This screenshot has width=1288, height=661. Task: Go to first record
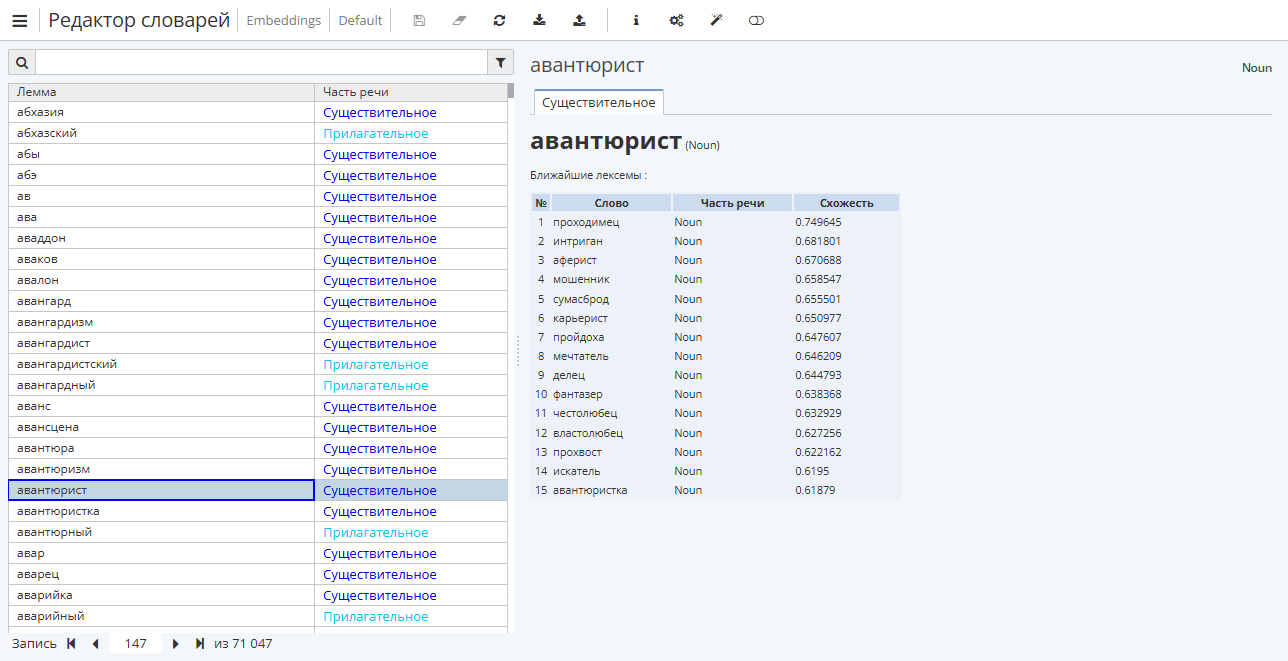click(x=71, y=644)
